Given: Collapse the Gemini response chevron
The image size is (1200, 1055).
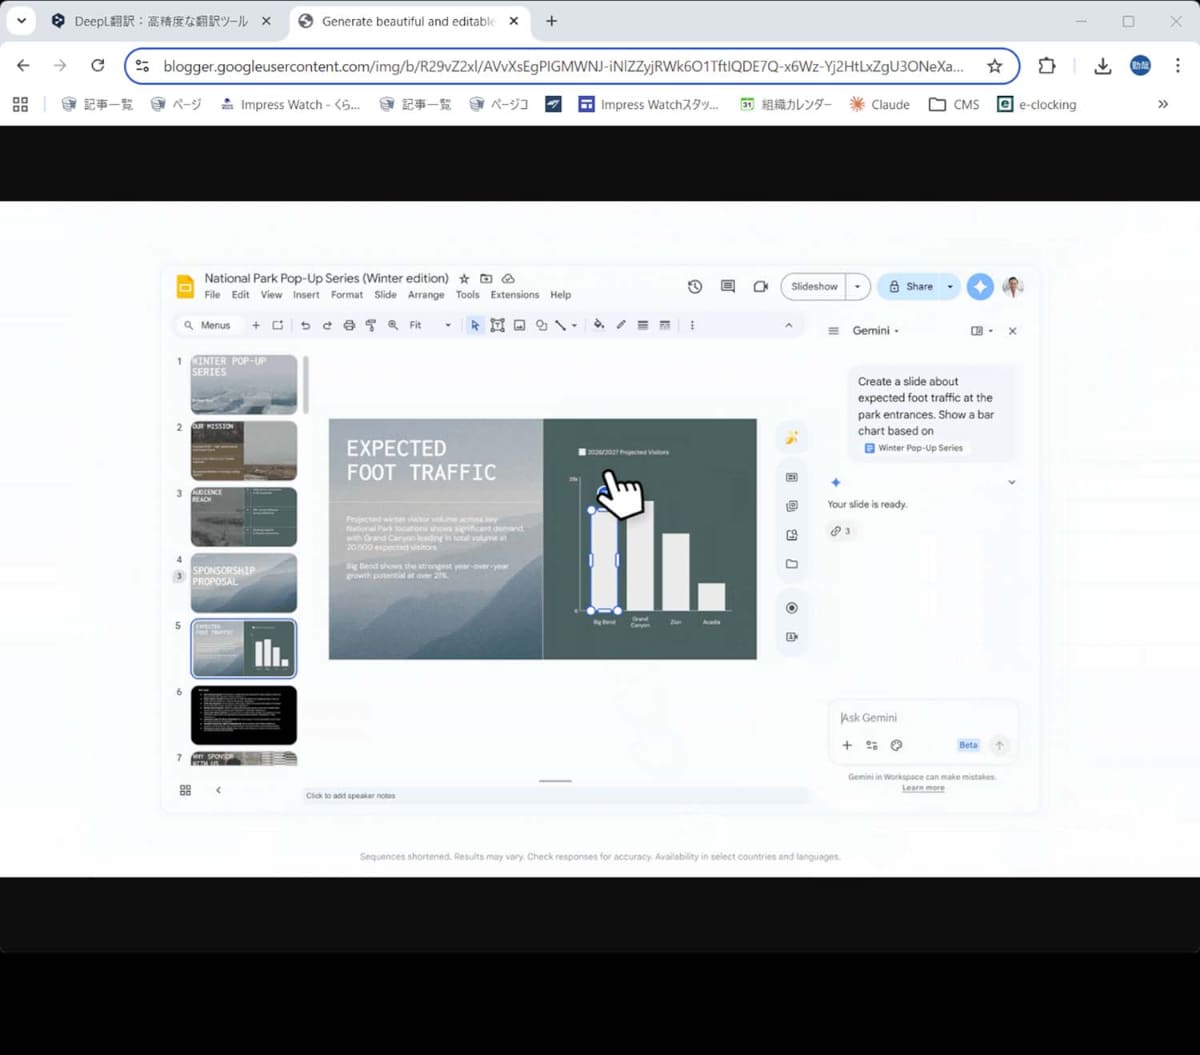Looking at the screenshot, I should pos(1011,482).
